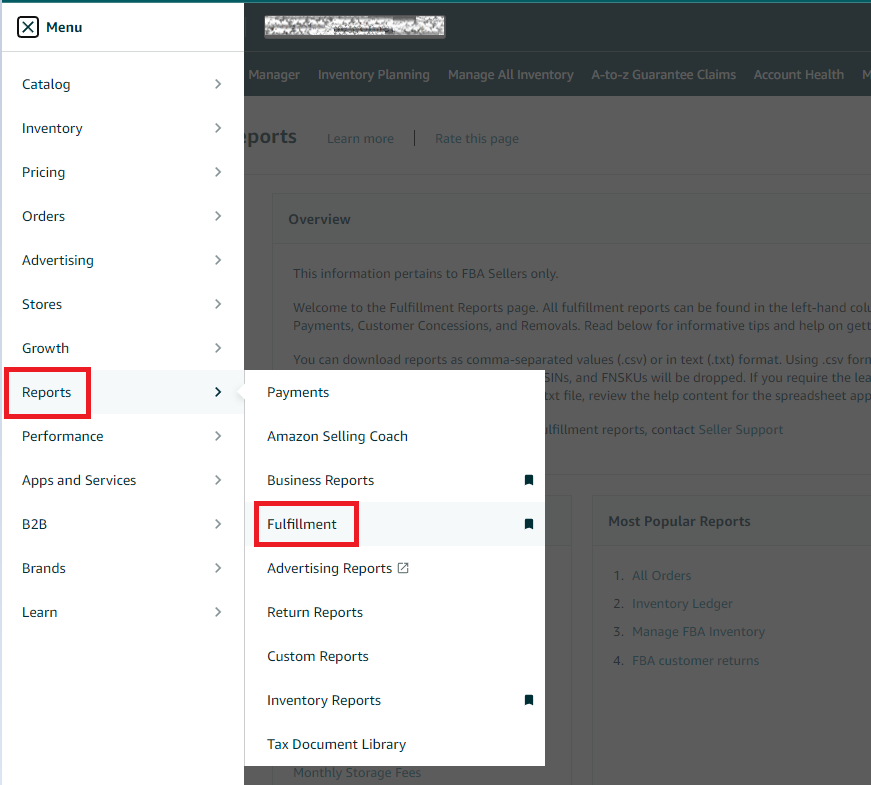Select Growth in the side menu

(x=46, y=348)
